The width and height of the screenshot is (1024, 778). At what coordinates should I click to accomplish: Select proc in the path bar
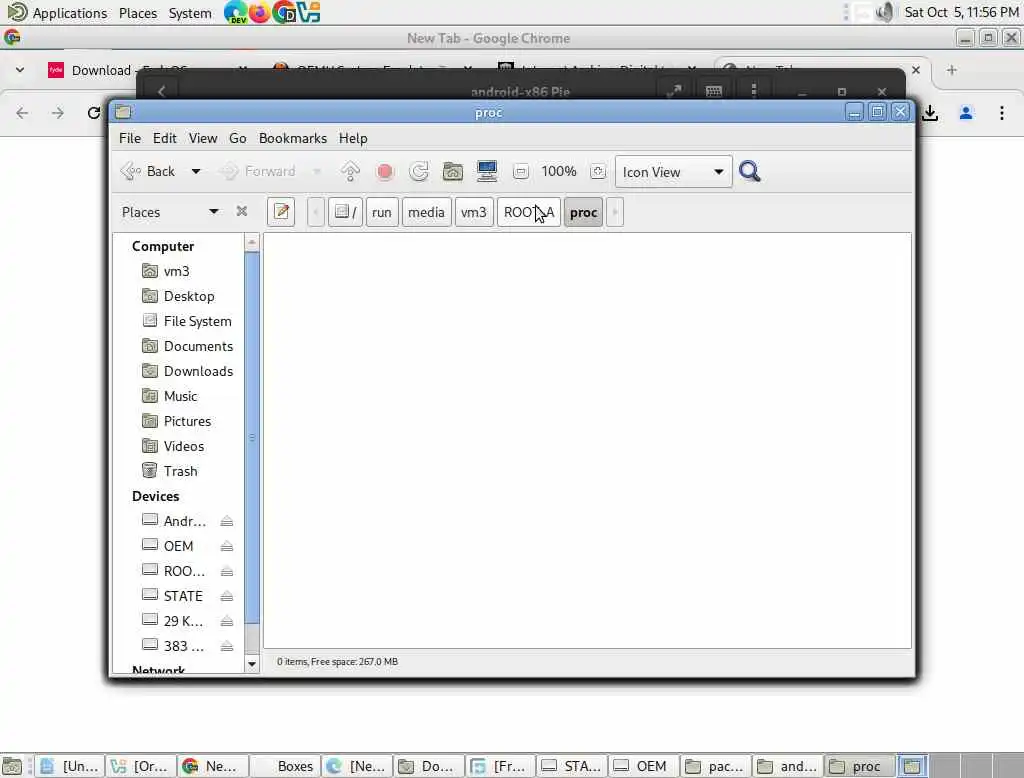[x=583, y=212]
